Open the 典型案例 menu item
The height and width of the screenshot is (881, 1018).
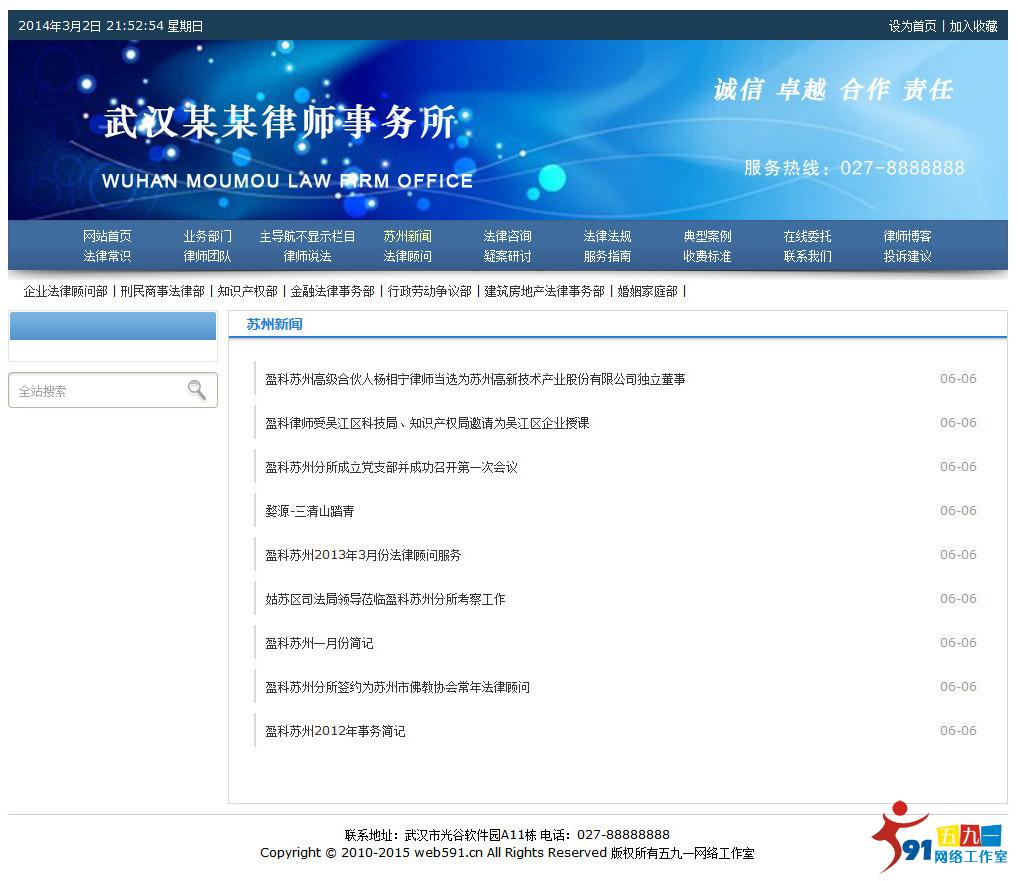(706, 236)
